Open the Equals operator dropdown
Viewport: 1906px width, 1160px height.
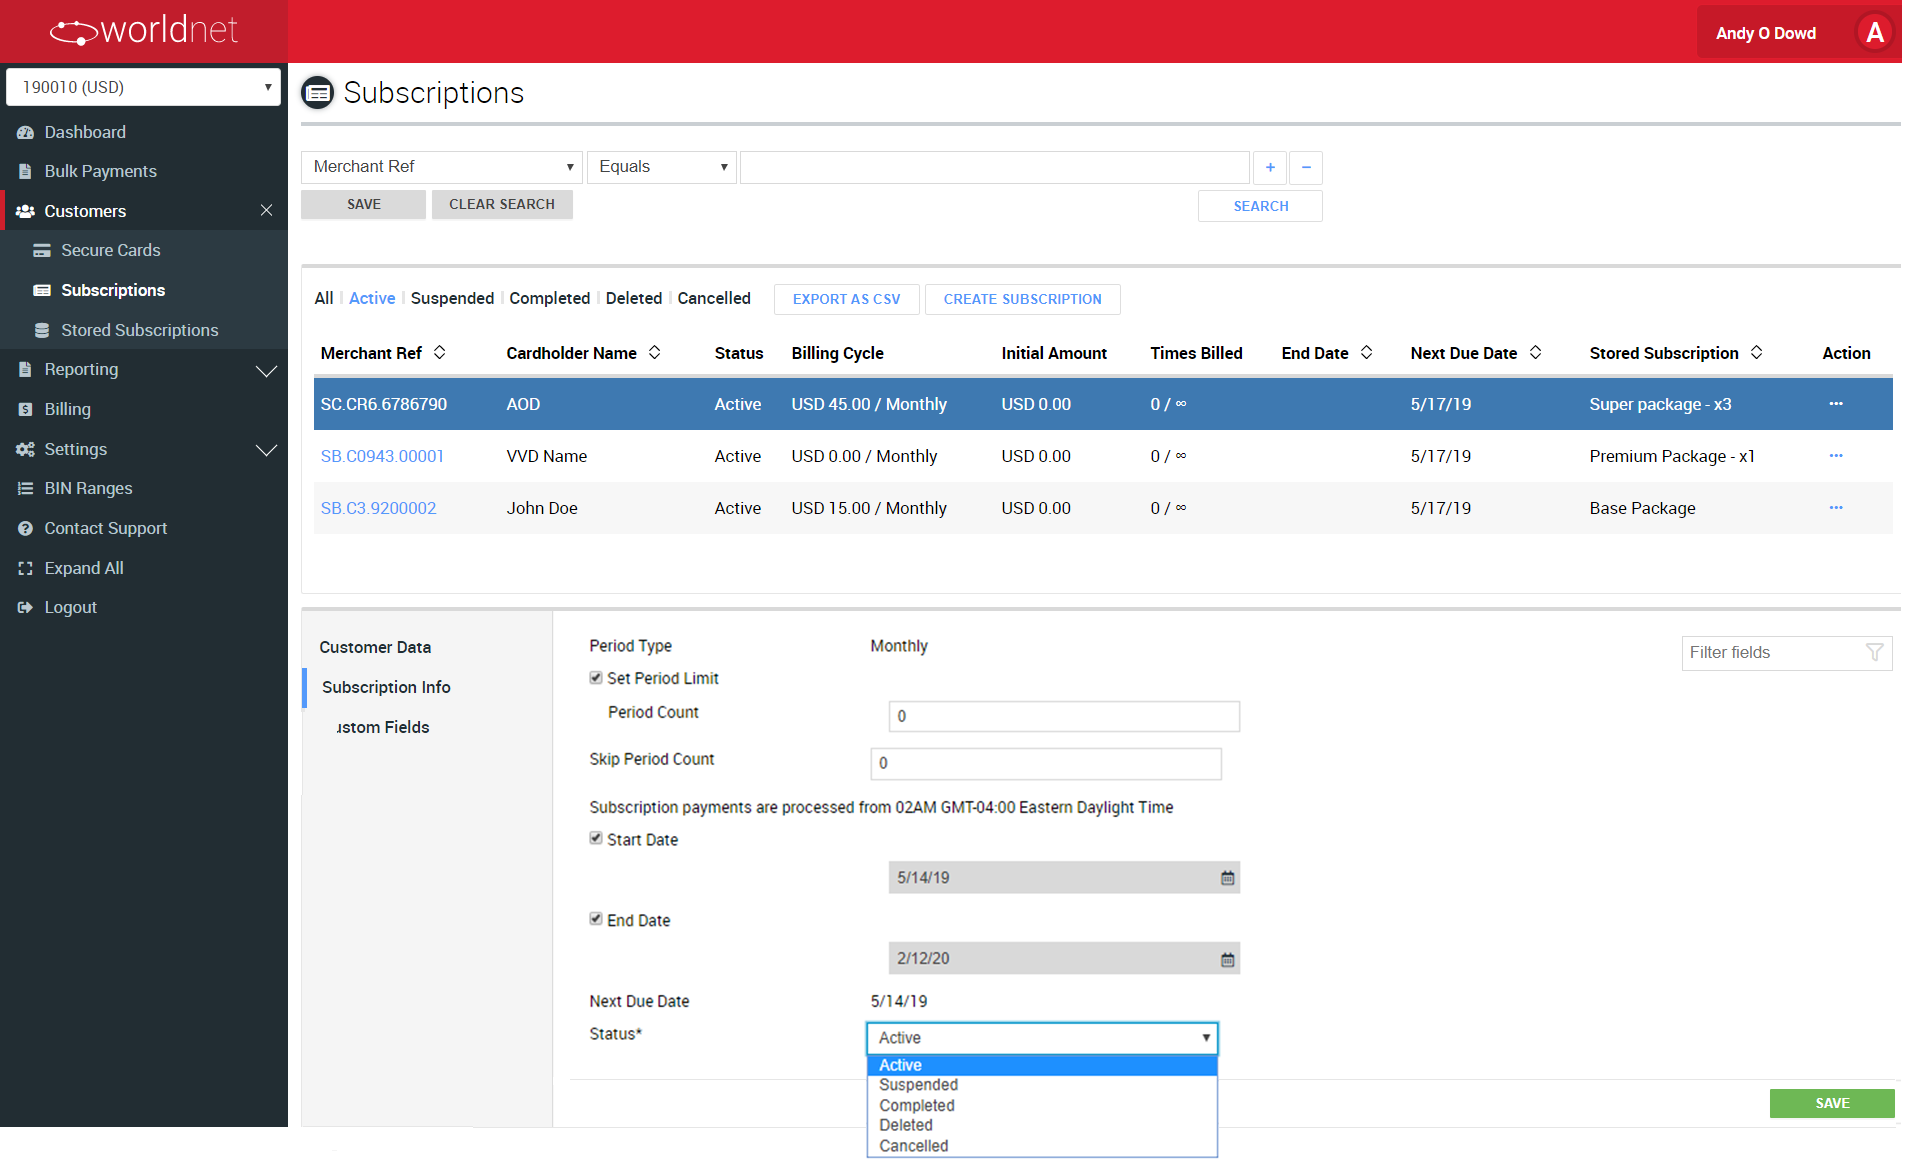[662, 167]
